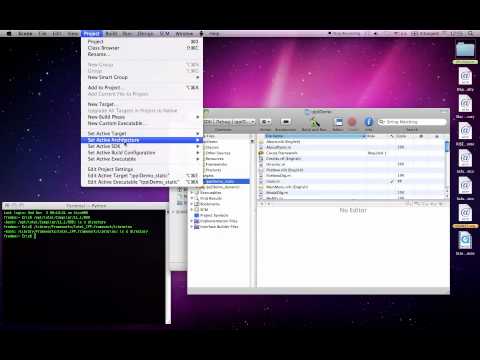The image size is (480, 360).
Task: Choose Add to Project menu entry
Action: (x=143, y=87)
